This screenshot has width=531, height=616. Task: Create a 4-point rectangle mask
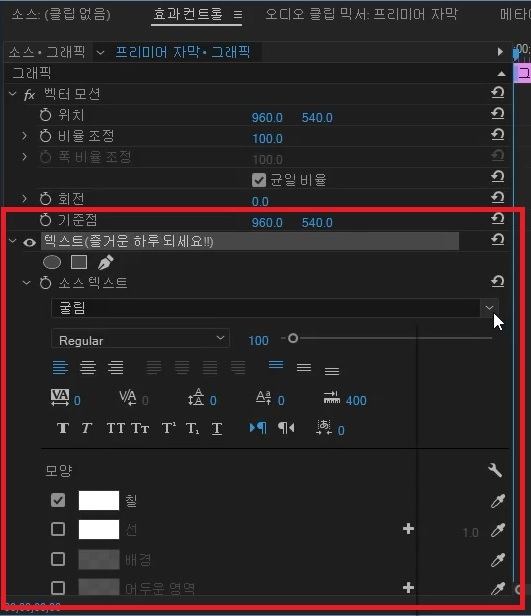(x=79, y=262)
